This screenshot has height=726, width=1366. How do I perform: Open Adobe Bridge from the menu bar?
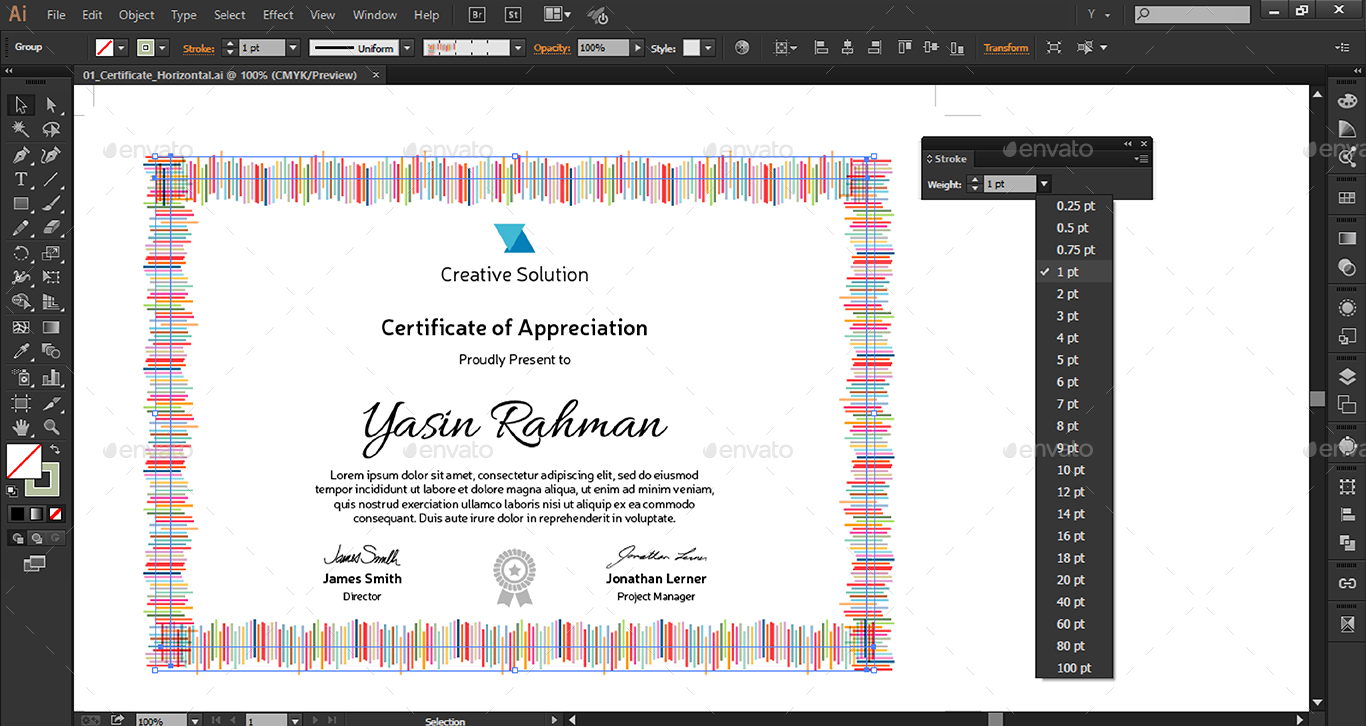pyautogui.click(x=478, y=15)
